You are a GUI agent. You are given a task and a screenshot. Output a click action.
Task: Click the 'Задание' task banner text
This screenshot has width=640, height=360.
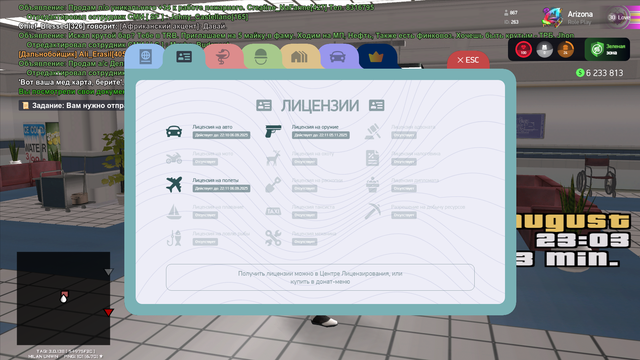coord(78,106)
